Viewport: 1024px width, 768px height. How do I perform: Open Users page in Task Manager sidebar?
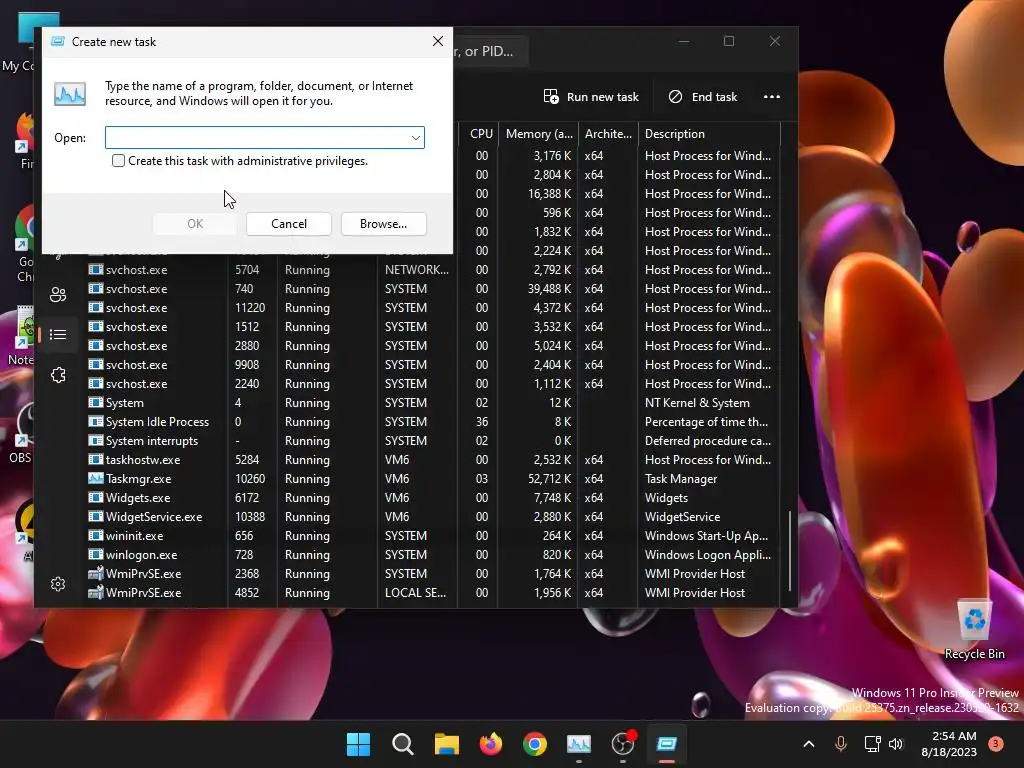click(x=58, y=295)
